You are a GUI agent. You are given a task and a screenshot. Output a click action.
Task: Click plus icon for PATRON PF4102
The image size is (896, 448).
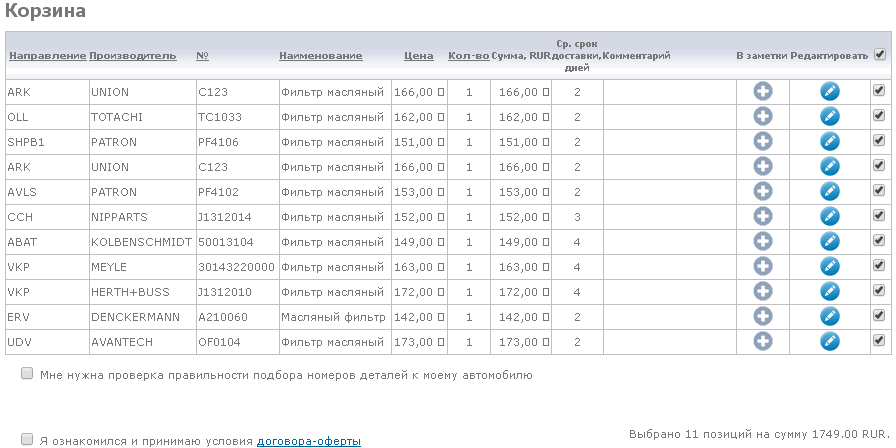click(762, 192)
